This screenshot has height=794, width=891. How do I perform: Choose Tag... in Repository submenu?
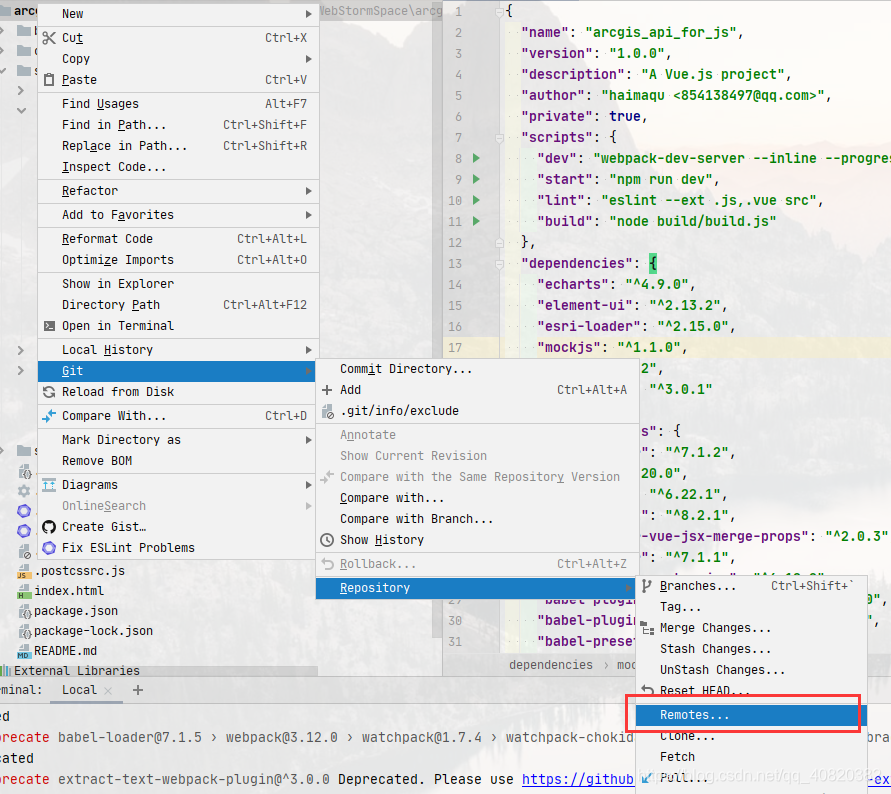tap(751, 607)
